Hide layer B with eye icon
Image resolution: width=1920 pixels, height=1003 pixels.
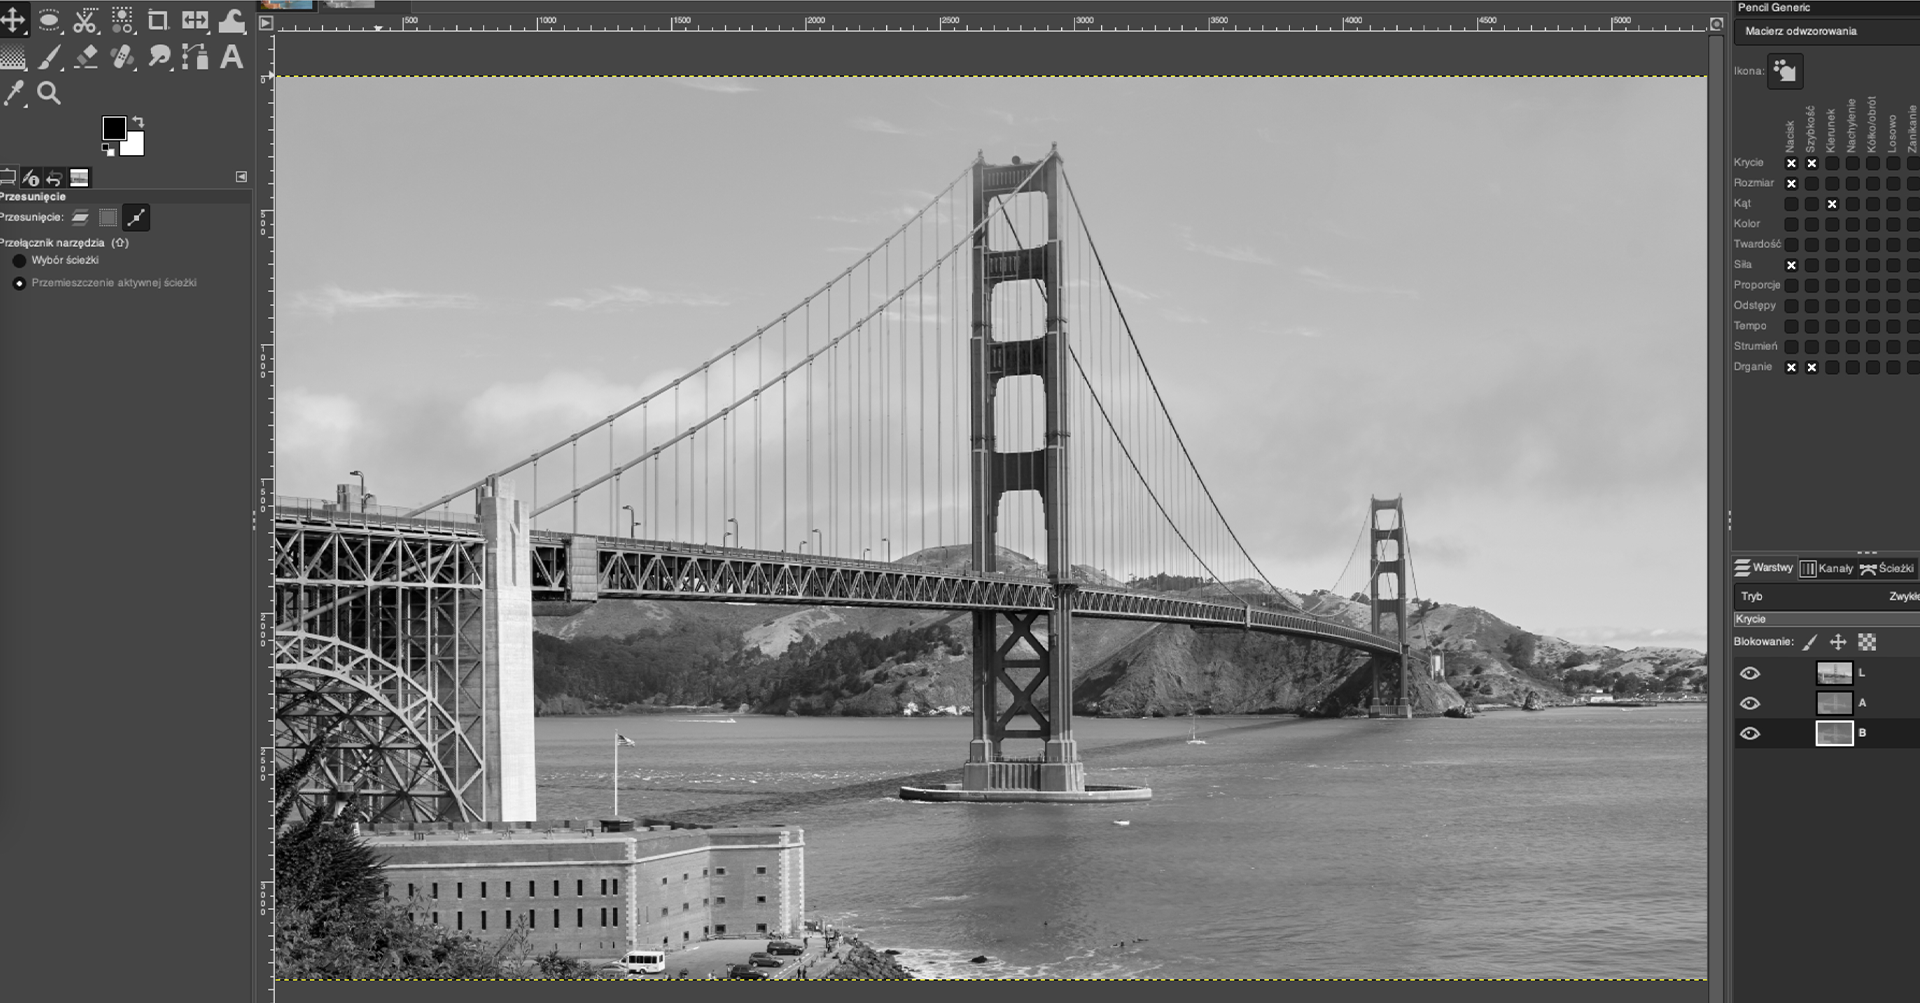coord(1749,733)
